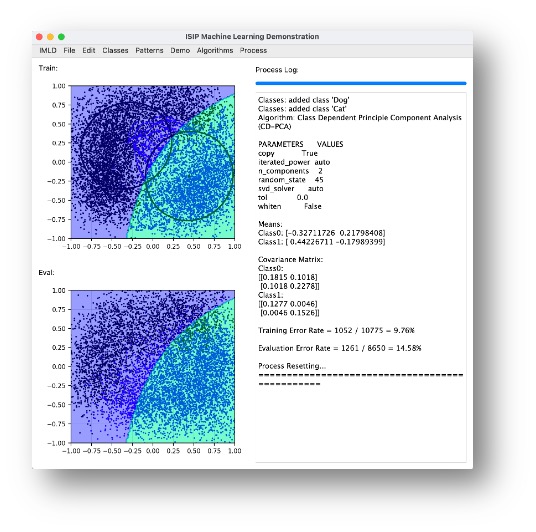Click the '[0.0046 0.1526]]' covariance row
The width and height of the screenshot is (536, 532).
(x=290, y=313)
